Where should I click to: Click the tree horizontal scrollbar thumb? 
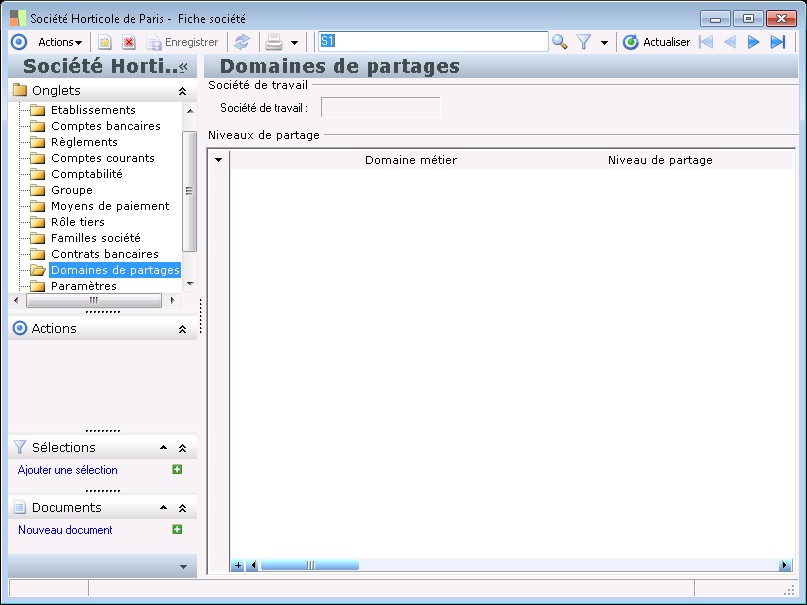[94, 300]
